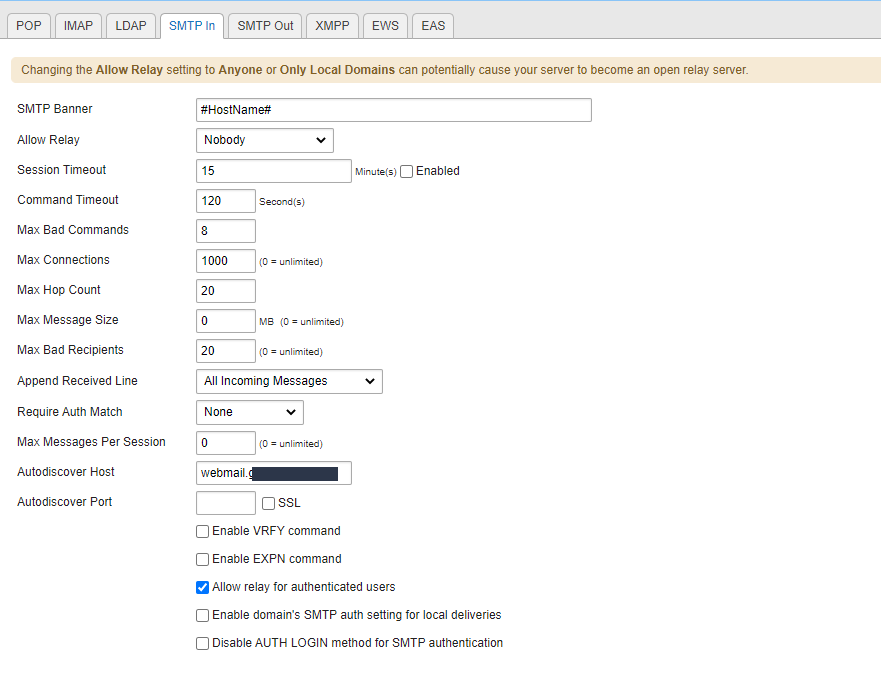Switch to the EAS tab
881x686 pixels.
click(x=433, y=25)
